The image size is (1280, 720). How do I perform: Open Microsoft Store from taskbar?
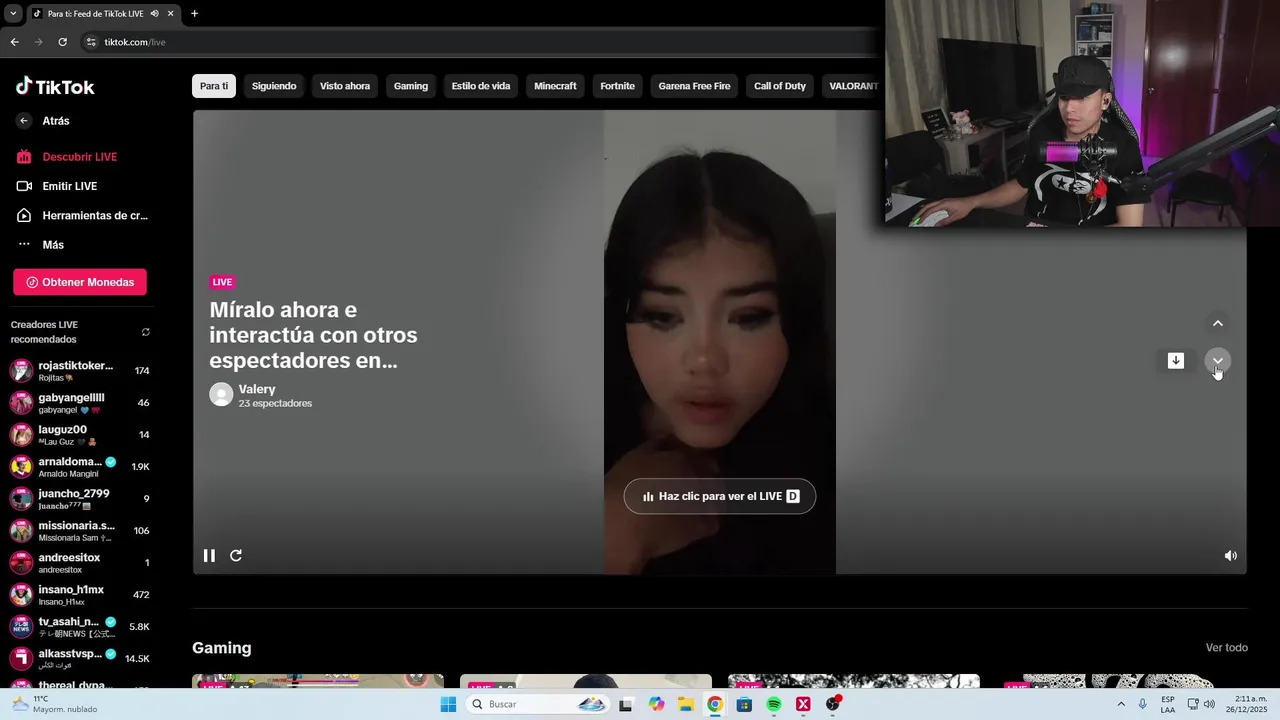pyautogui.click(x=744, y=704)
